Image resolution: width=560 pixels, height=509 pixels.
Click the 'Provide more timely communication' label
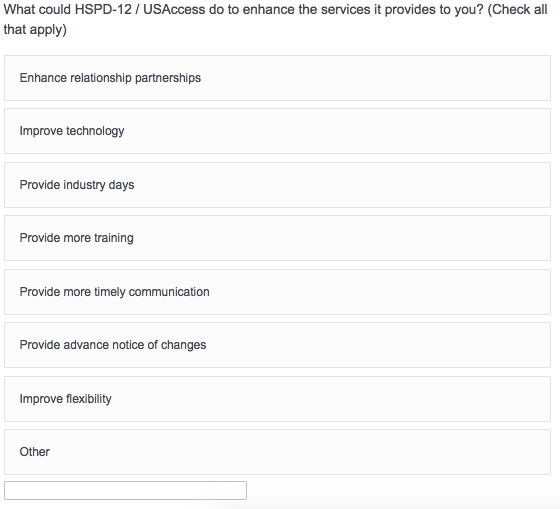click(114, 292)
